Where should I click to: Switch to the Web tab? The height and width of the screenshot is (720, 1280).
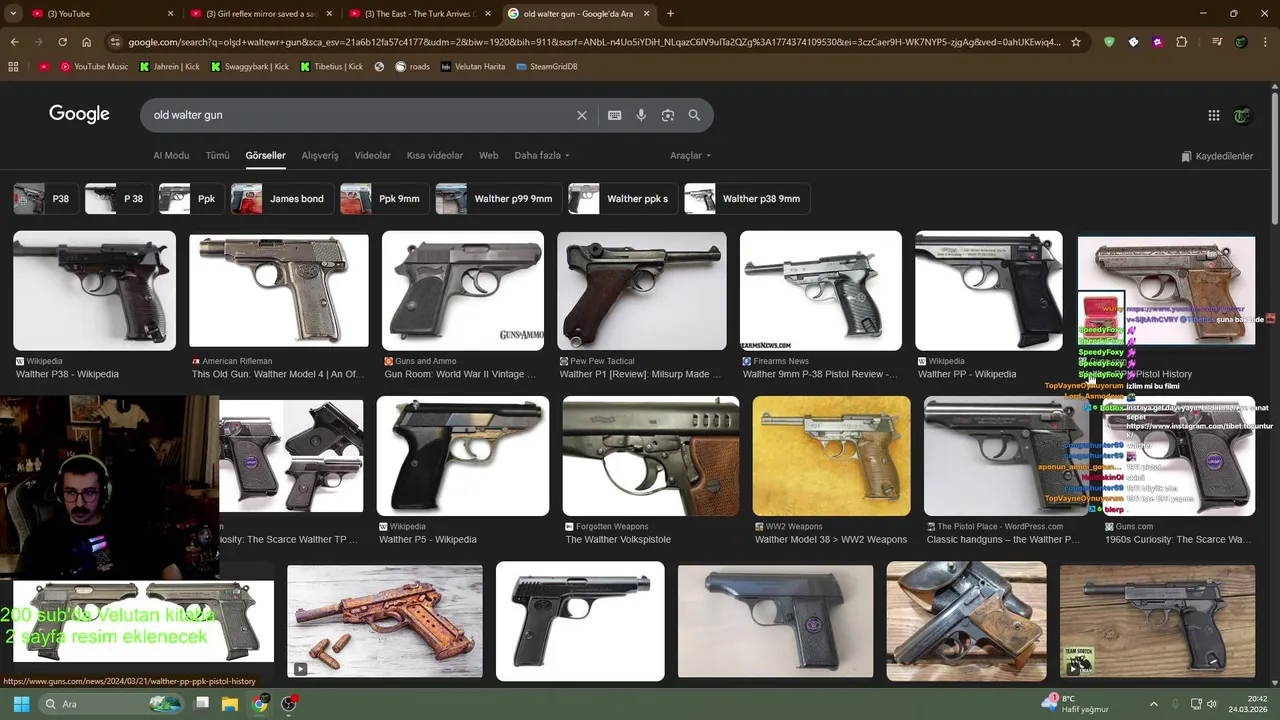pos(488,155)
